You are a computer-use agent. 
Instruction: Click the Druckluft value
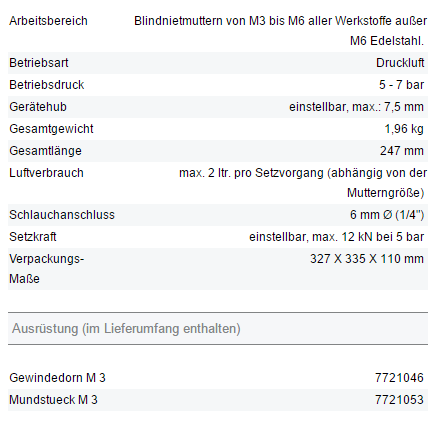400,63
